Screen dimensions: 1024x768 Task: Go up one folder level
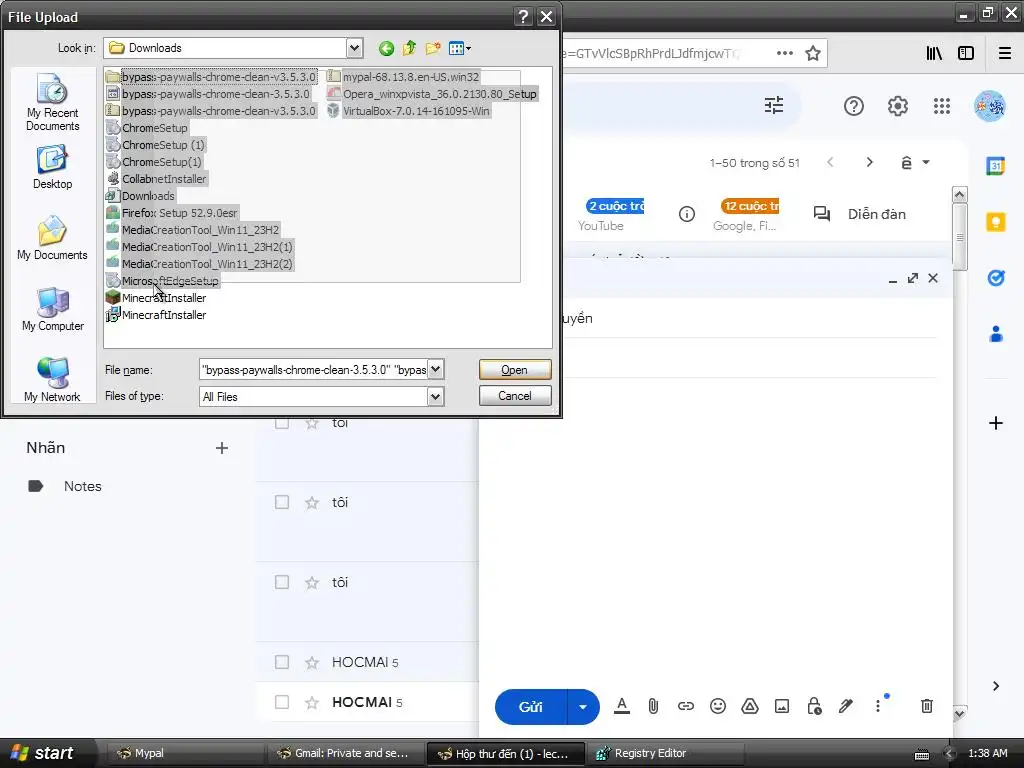tap(409, 48)
